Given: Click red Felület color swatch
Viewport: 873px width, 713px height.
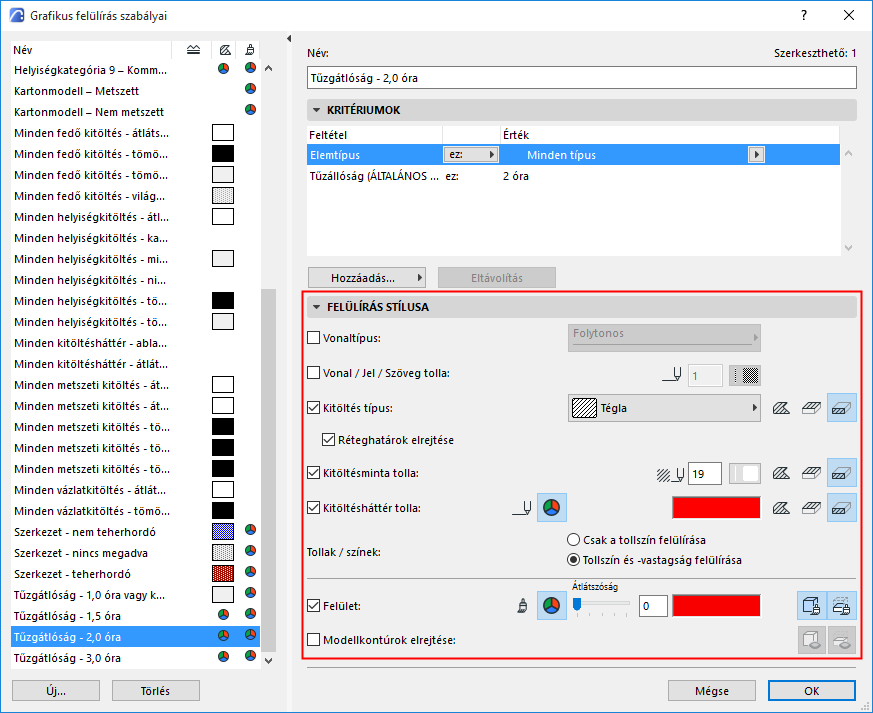Looking at the screenshot, I should [716, 606].
